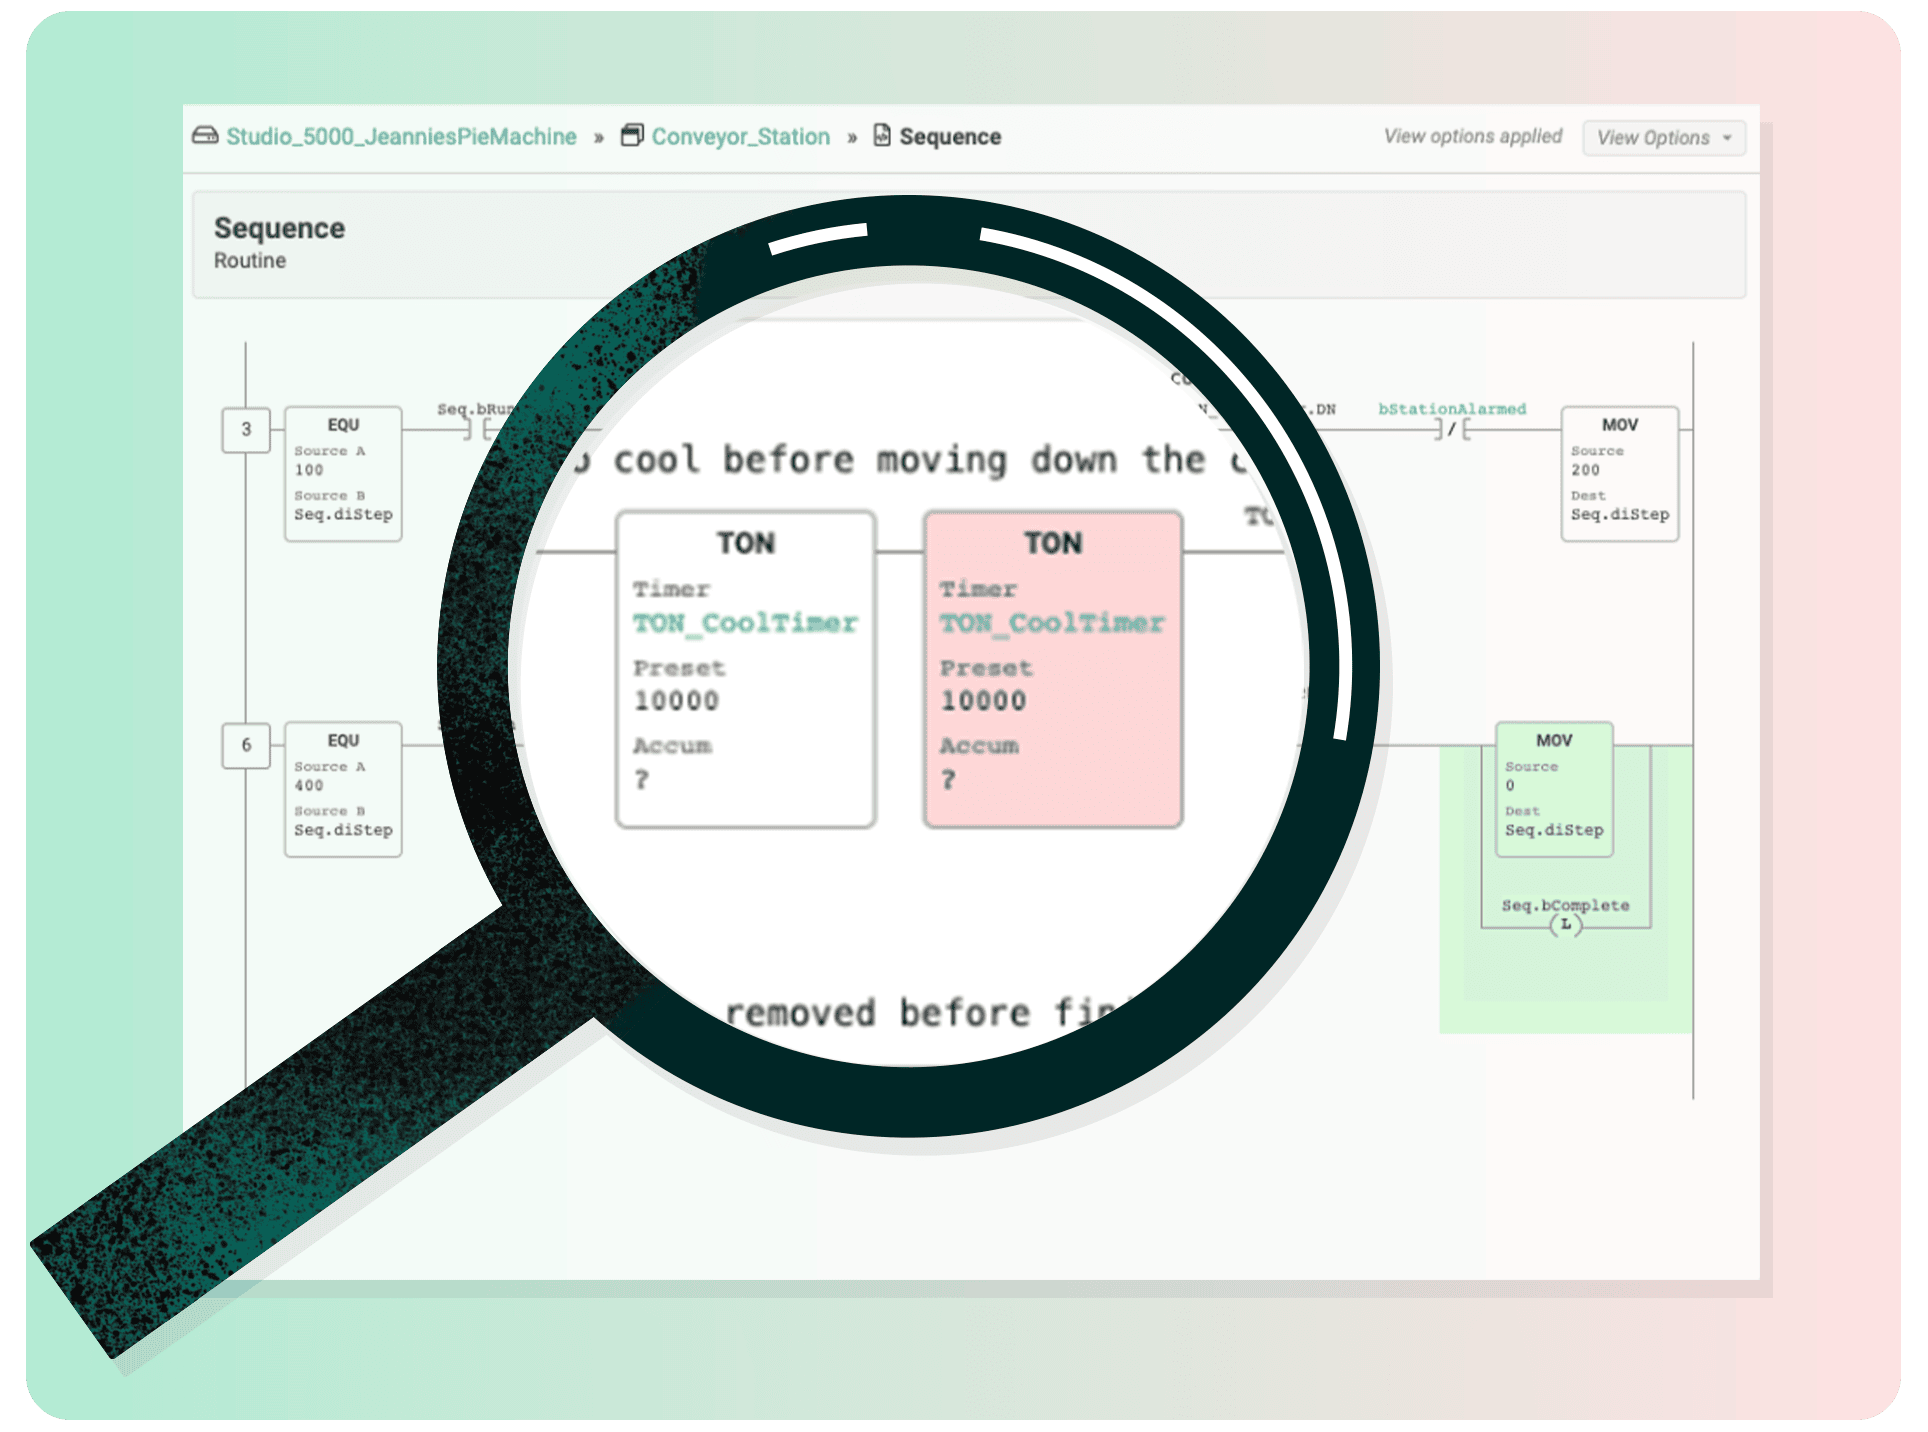Toggle the bStationAlarmed normally closed contact

[x=1452, y=430]
